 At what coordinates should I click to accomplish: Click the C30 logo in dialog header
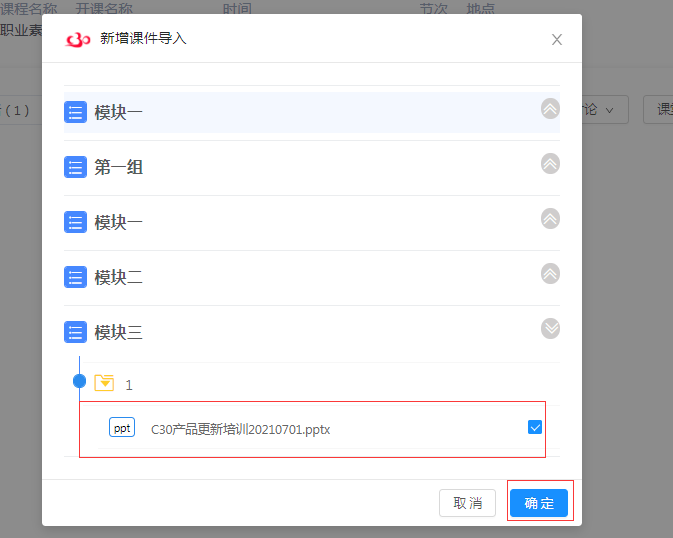click(78, 40)
